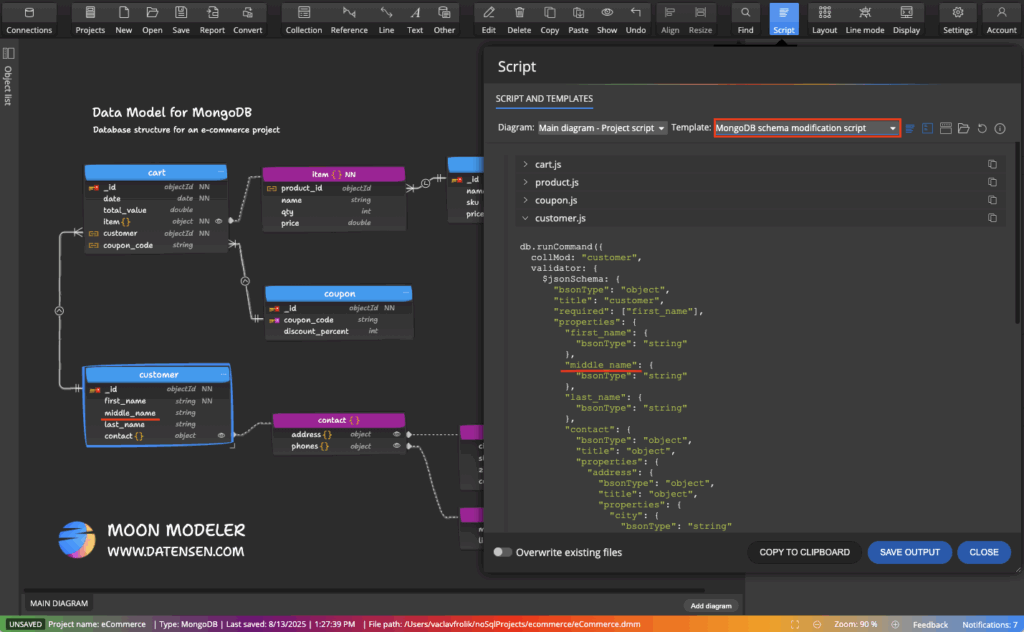Open Notifications in status bar
This screenshot has height=632, width=1024.
[989, 625]
